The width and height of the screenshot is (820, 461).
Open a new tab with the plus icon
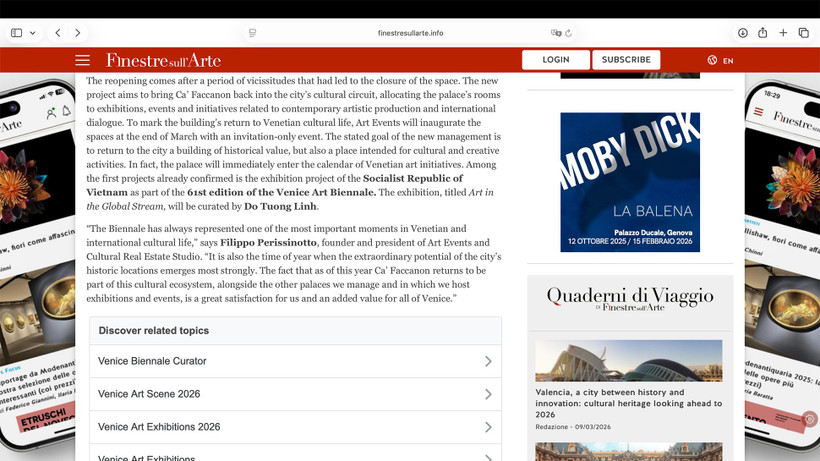point(783,33)
